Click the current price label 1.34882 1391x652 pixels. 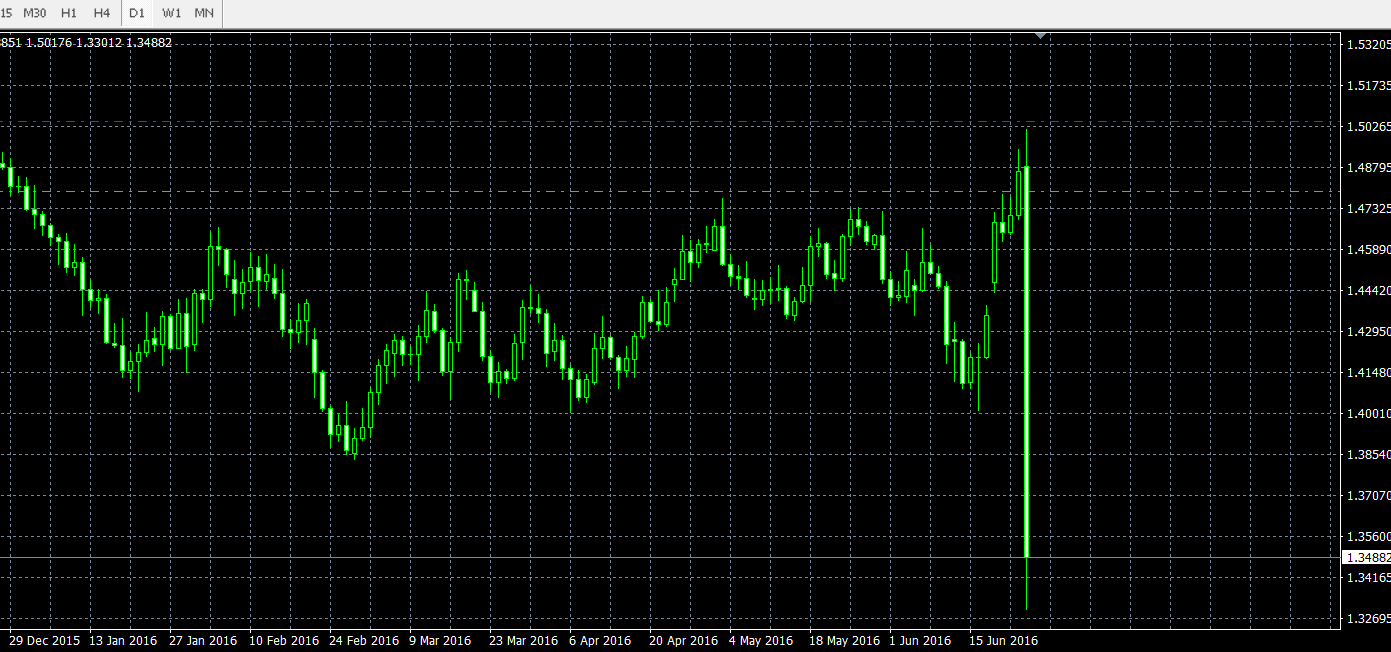(x=1368, y=557)
